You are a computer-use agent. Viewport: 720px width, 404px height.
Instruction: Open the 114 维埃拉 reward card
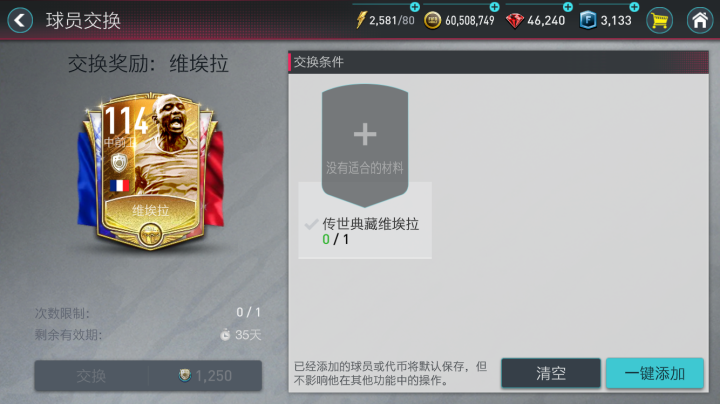151,172
